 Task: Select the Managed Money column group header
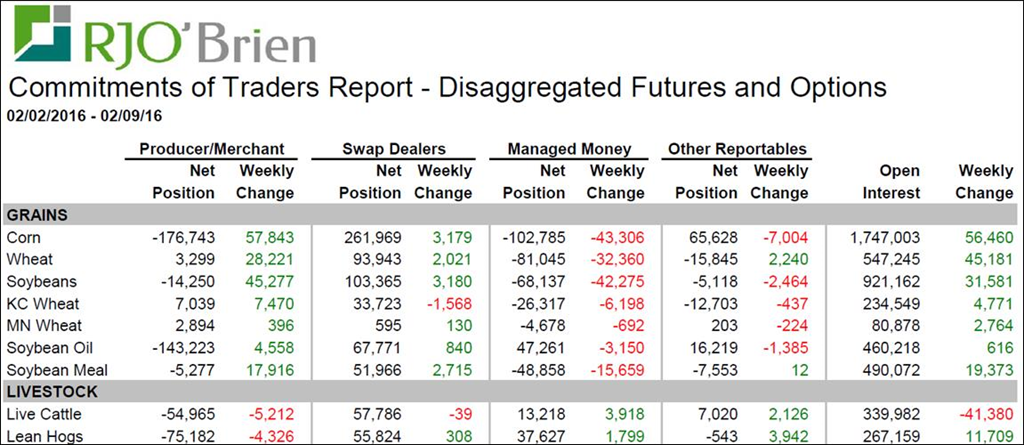(569, 149)
